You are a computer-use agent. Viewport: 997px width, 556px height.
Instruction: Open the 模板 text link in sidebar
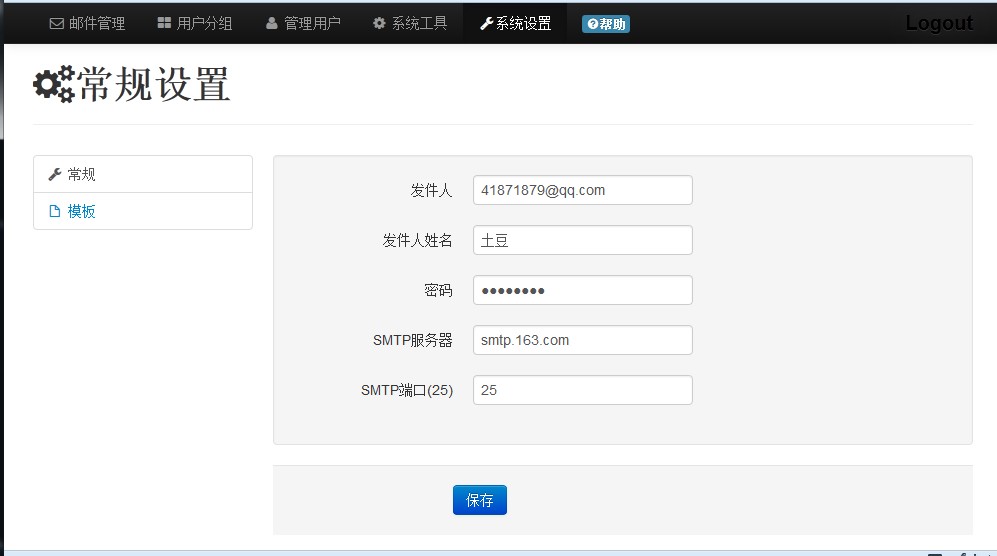point(82,211)
